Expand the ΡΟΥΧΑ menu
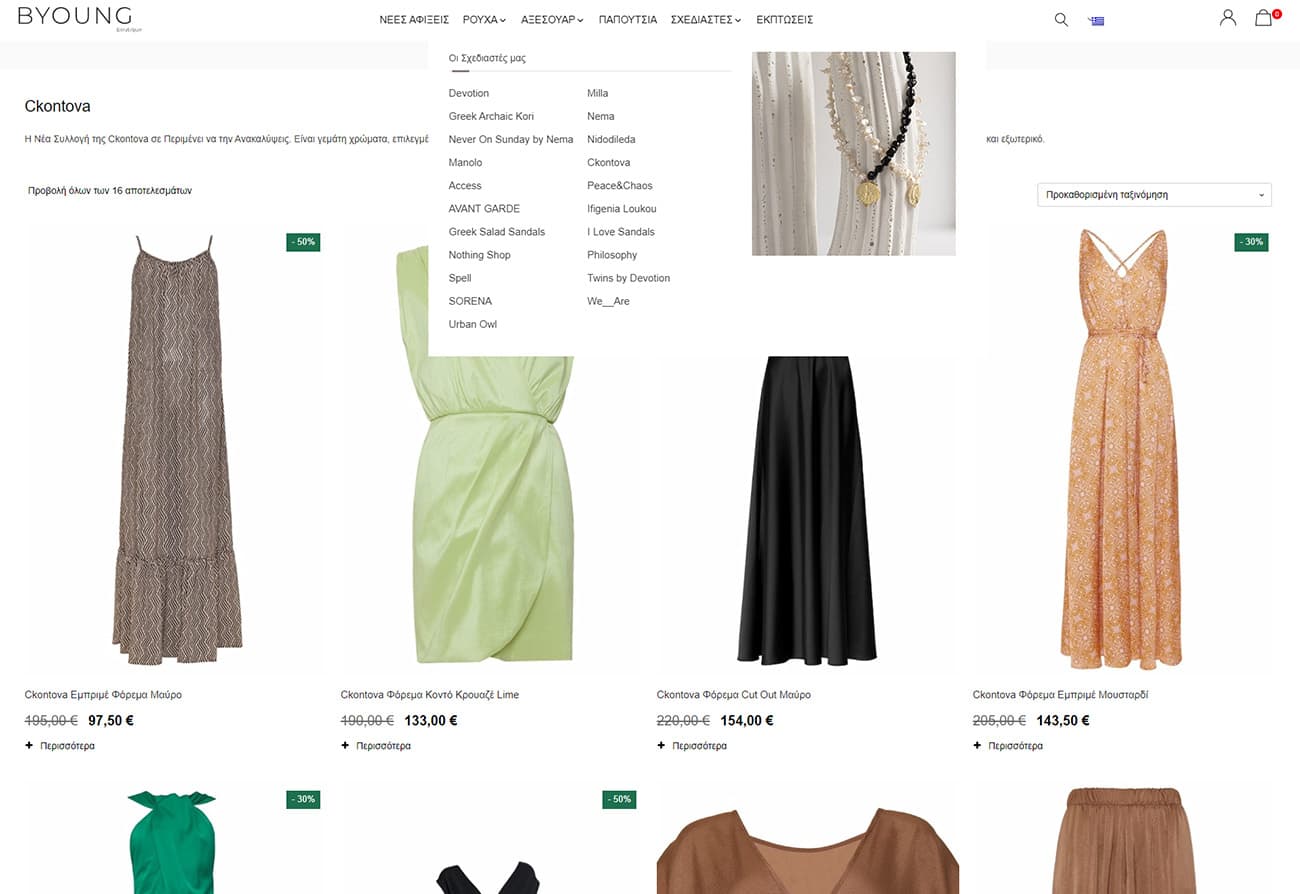 [484, 20]
